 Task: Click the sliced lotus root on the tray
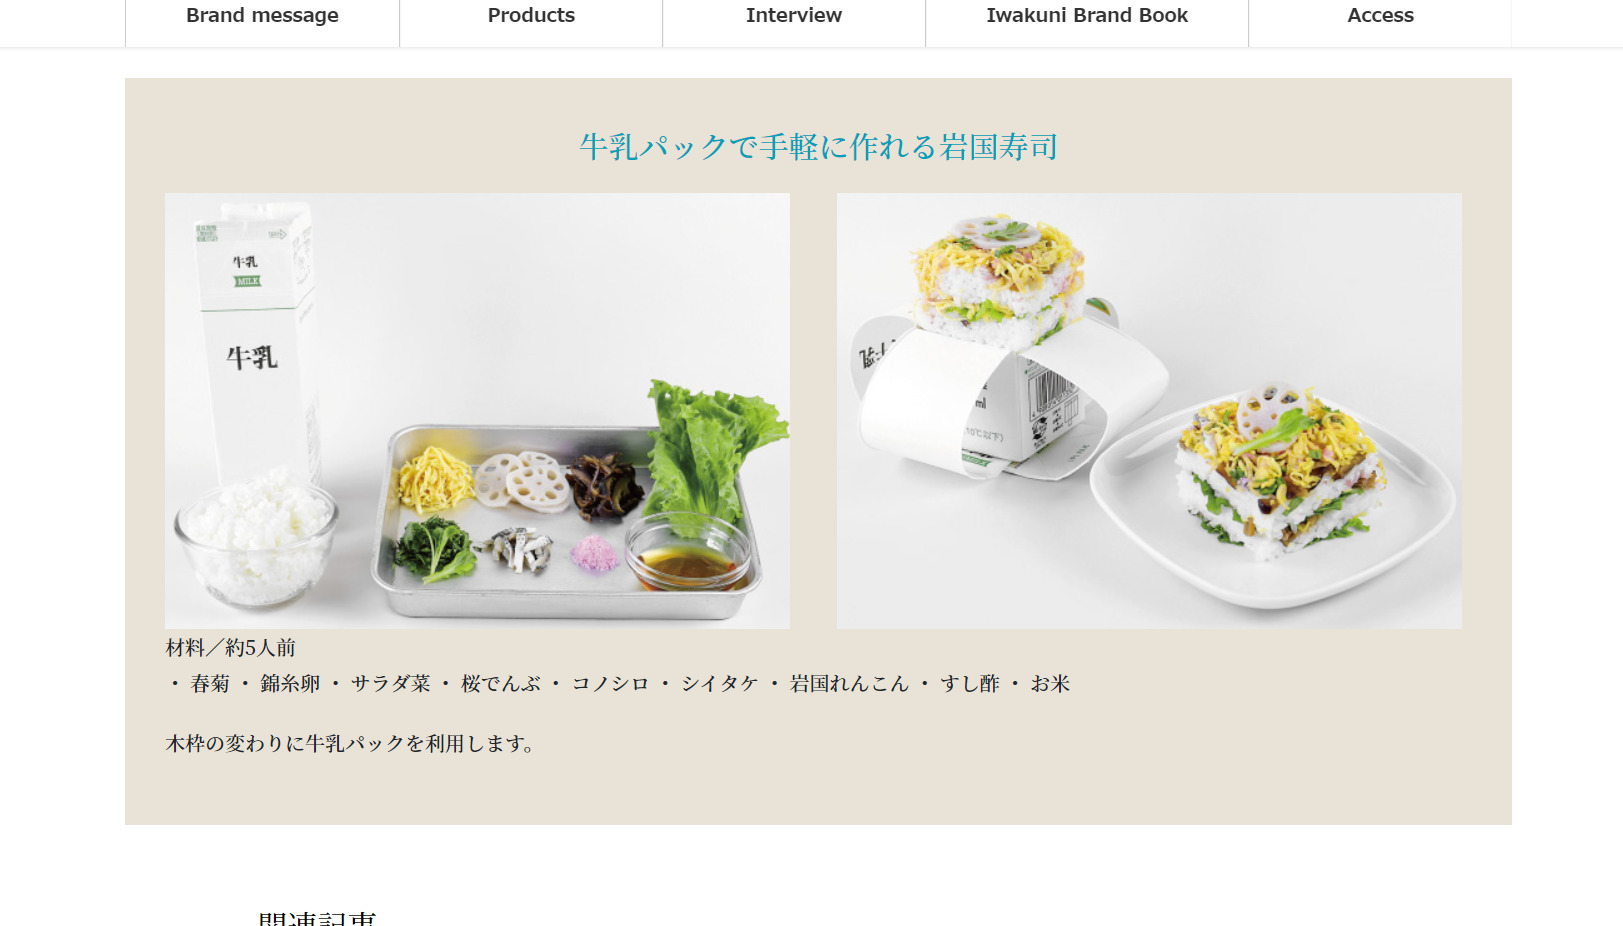click(521, 482)
